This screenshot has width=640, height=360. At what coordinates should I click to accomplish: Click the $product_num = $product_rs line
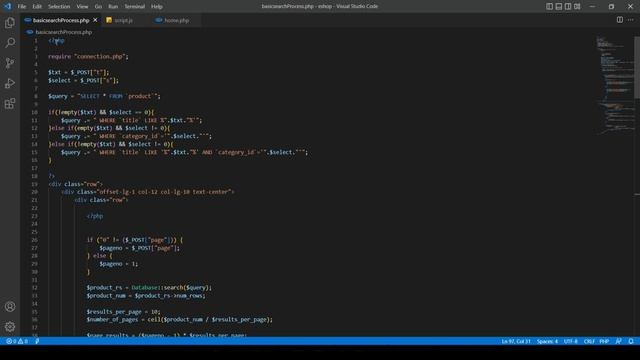(146, 296)
